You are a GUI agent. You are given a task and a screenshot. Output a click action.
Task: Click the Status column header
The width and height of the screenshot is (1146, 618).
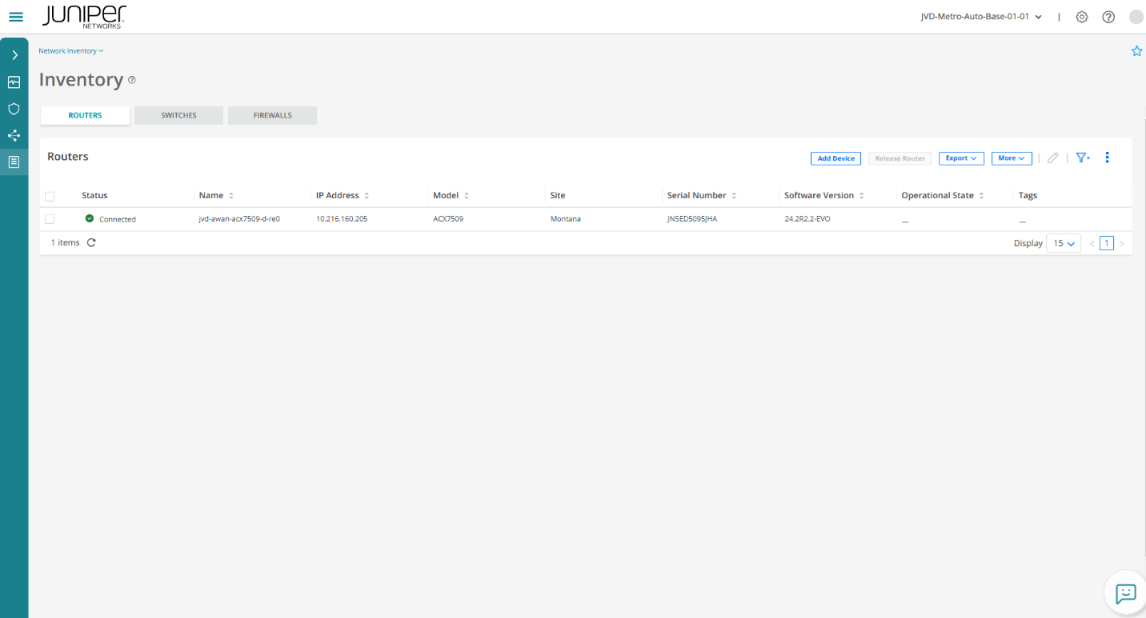(94, 196)
